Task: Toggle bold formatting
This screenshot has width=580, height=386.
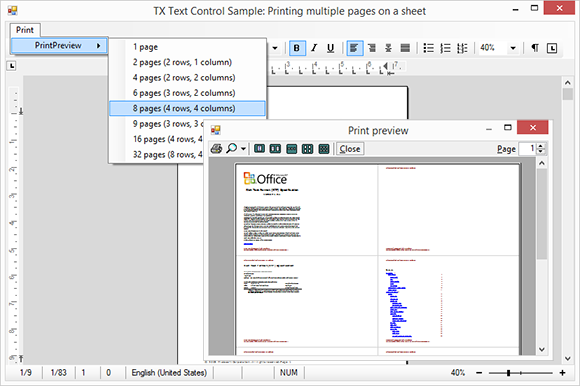Action: pyautogui.click(x=297, y=48)
